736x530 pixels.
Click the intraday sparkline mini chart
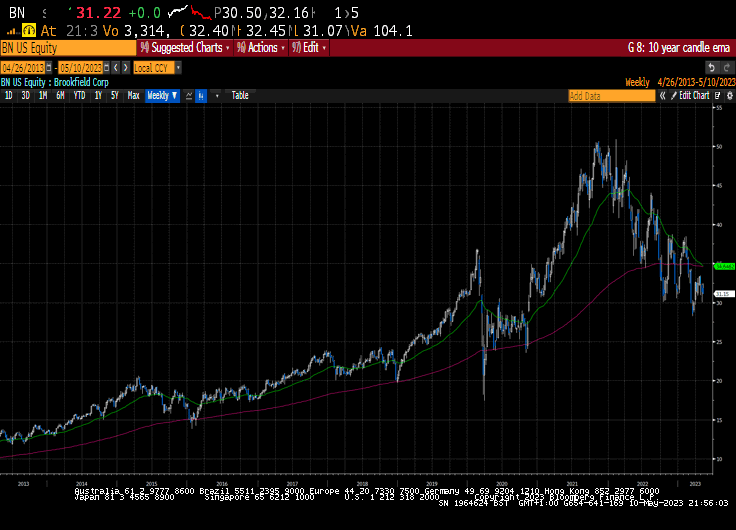pyautogui.click(x=190, y=12)
